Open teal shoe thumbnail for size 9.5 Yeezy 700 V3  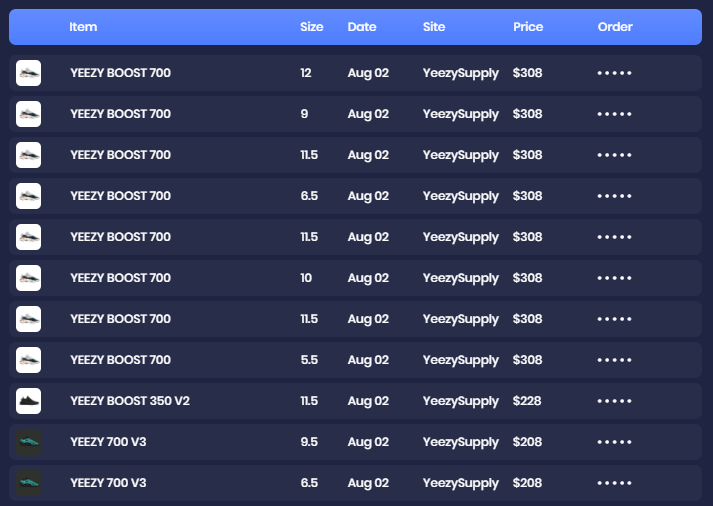[x=29, y=442]
